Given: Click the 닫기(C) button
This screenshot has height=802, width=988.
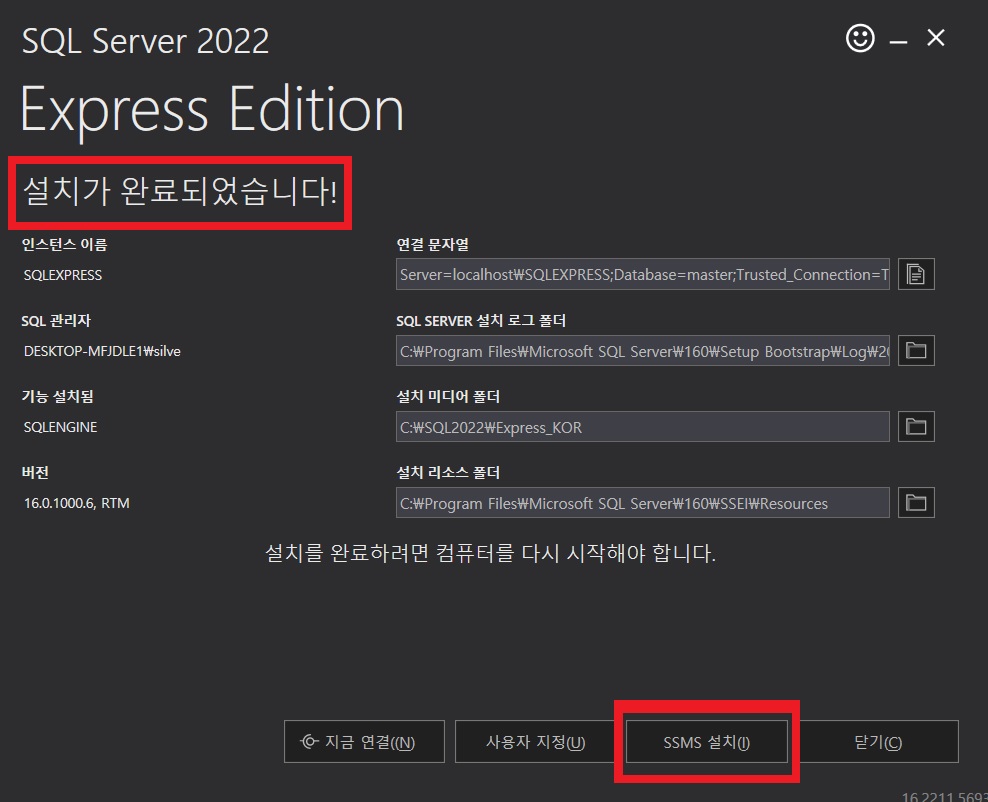Looking at the screenshot, I should pyautogui.click(x=879, y=741).
